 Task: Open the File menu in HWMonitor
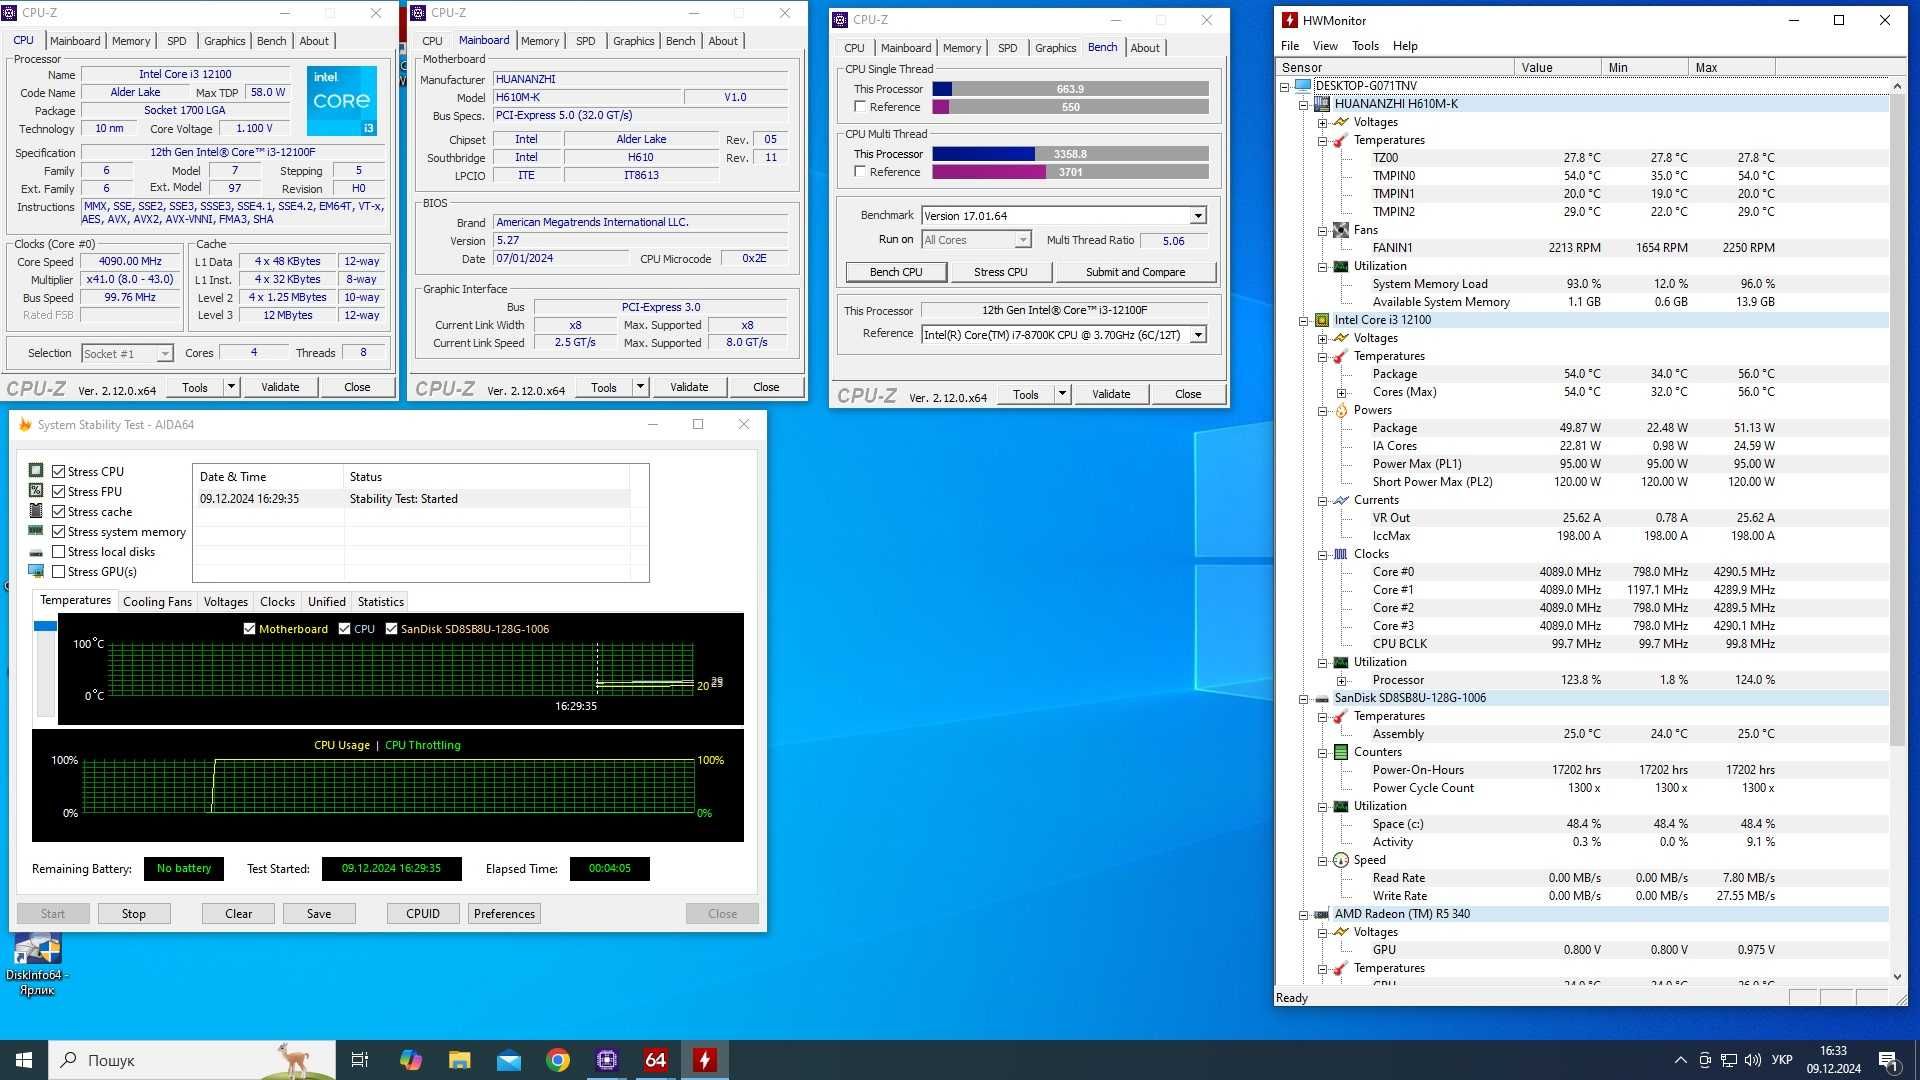1290,46
